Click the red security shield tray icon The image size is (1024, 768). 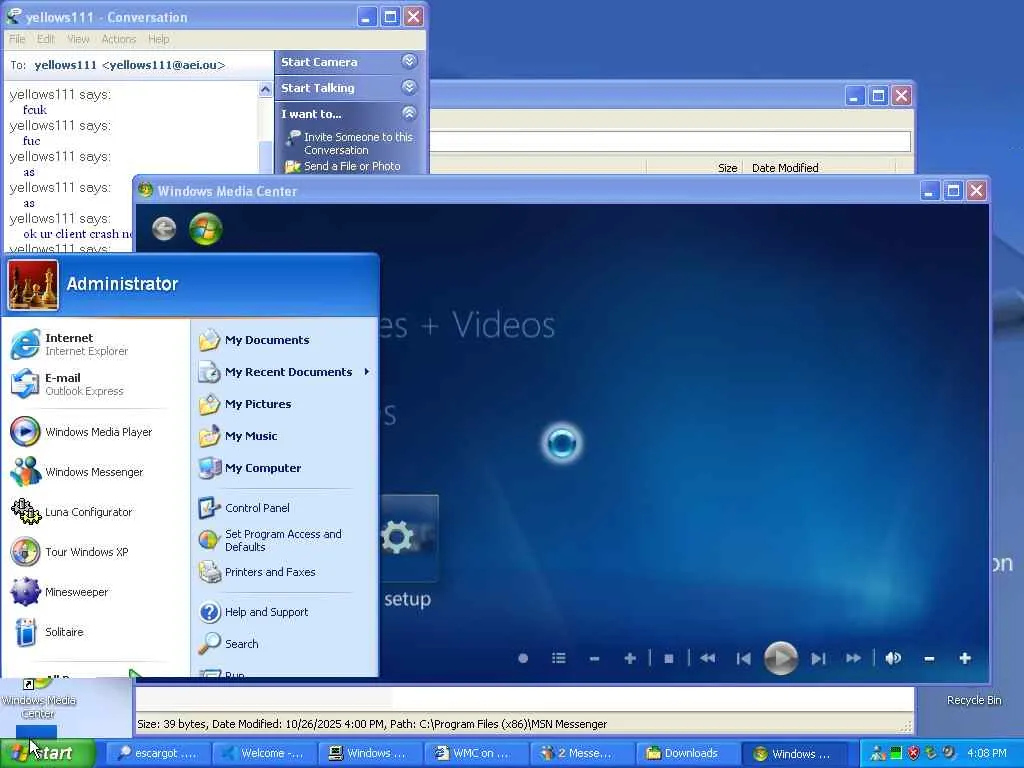click(x=913, y=753)
